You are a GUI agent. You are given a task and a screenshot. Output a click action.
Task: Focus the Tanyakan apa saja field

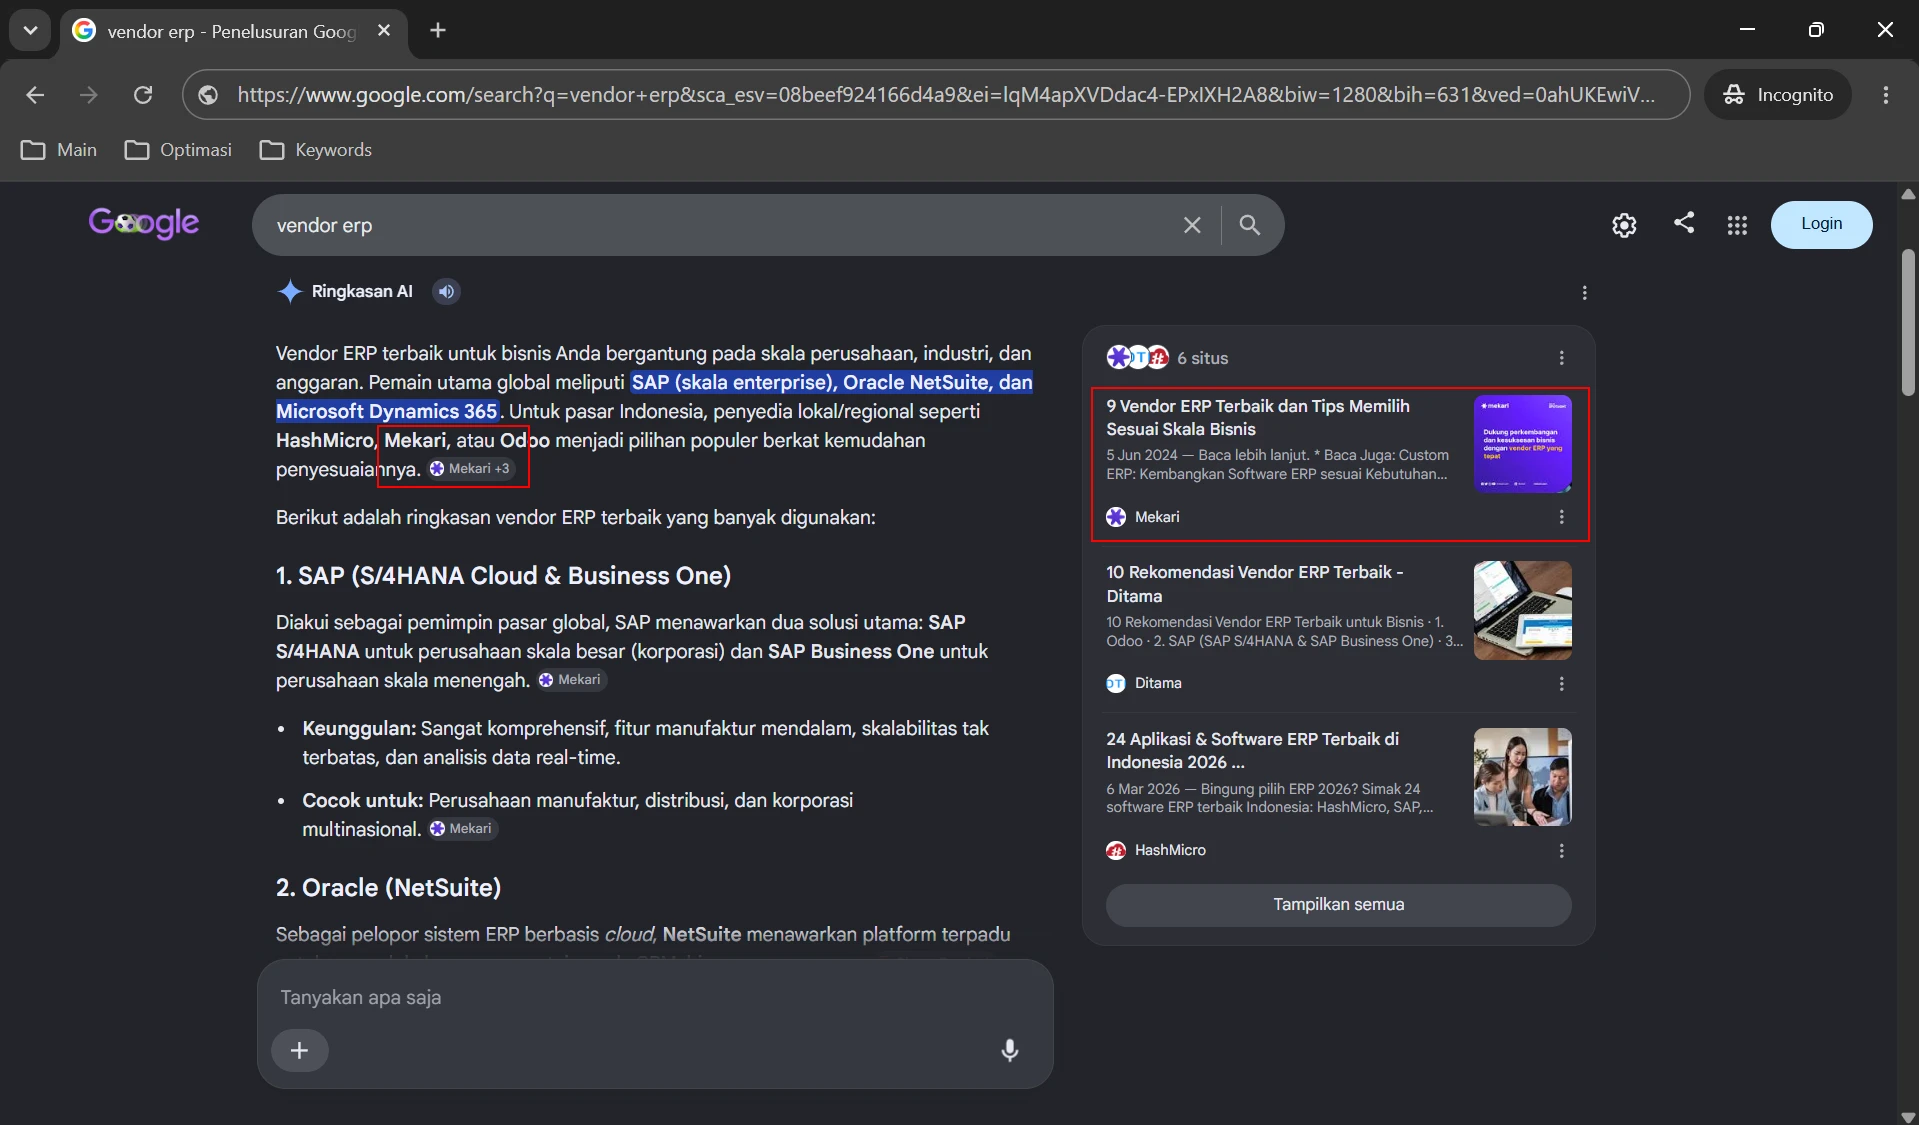tap(654, 998)
